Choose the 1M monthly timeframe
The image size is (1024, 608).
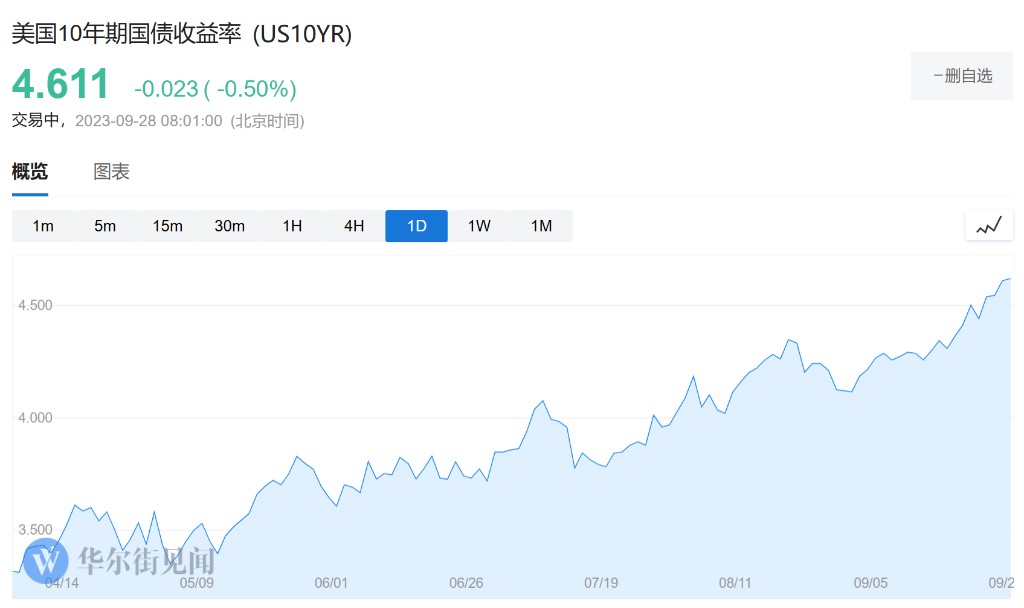[541, 226]
